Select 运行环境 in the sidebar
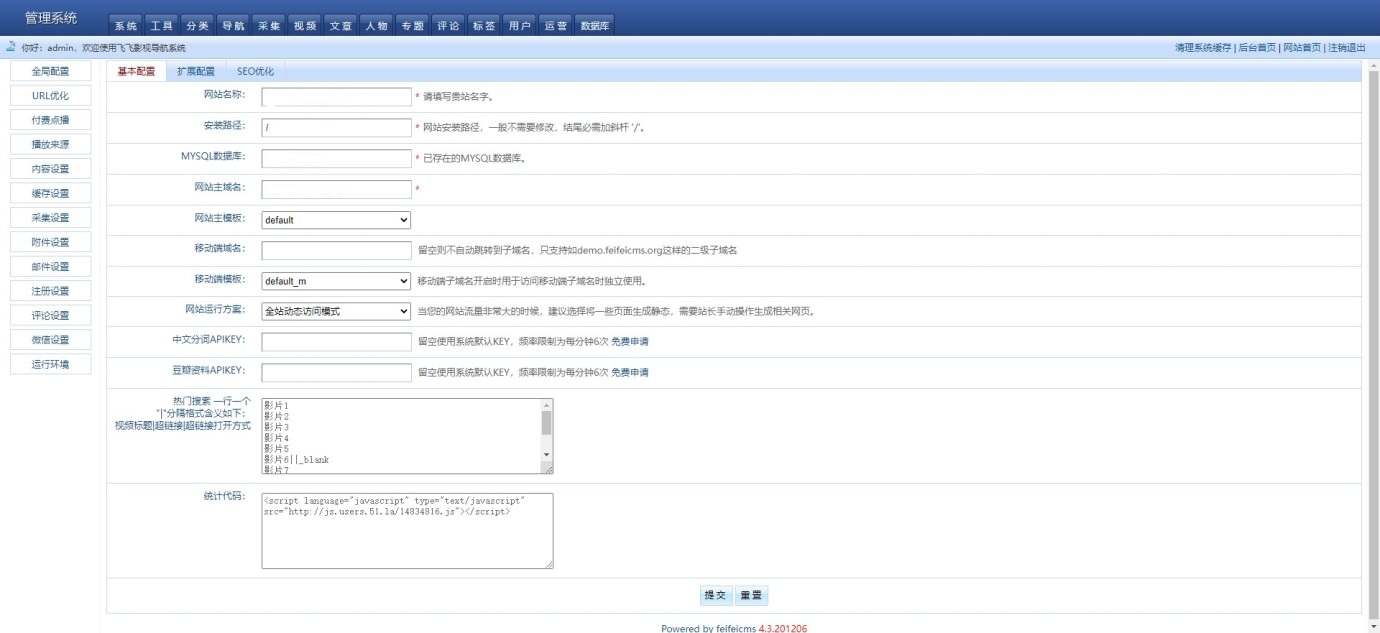Screen dimensions: 1380x633 (x=50, y=364)
